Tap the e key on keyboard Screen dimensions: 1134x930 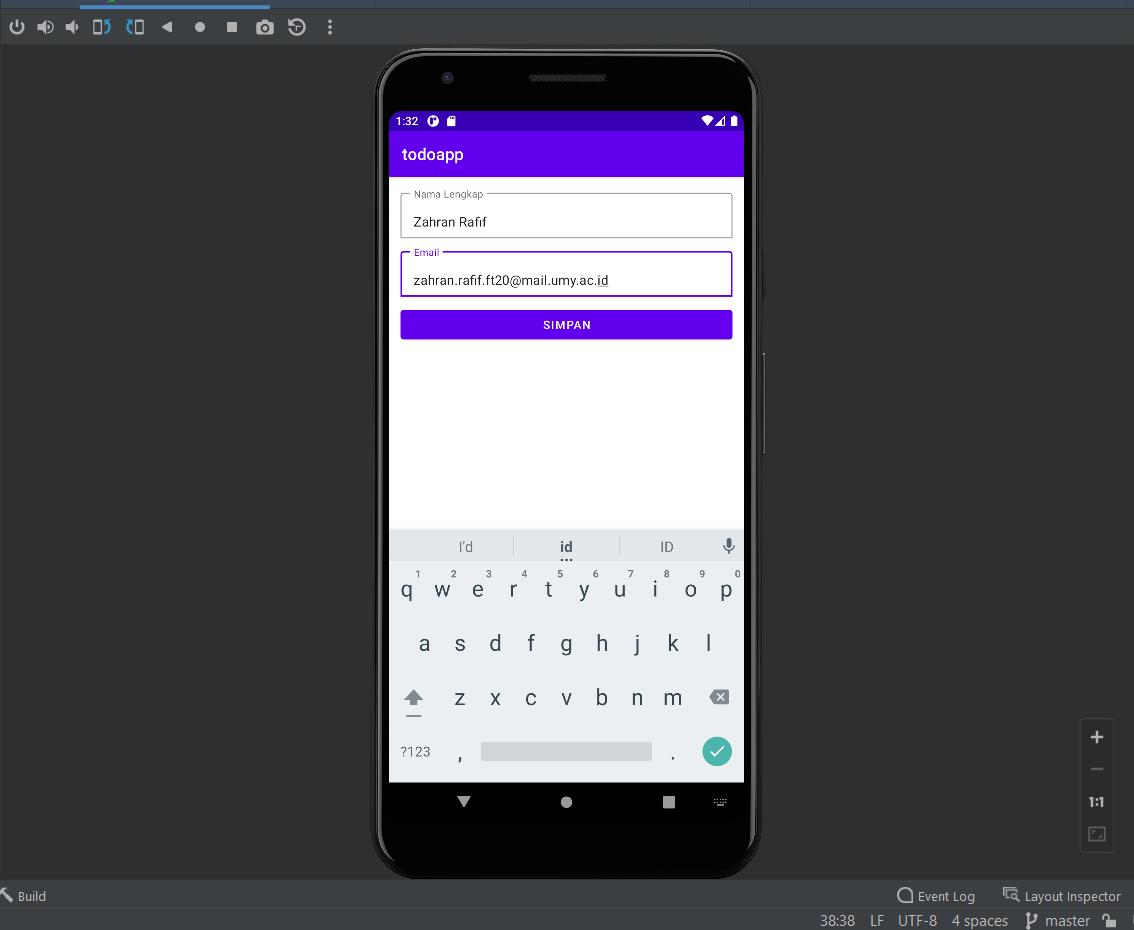[x=478, y=589]
